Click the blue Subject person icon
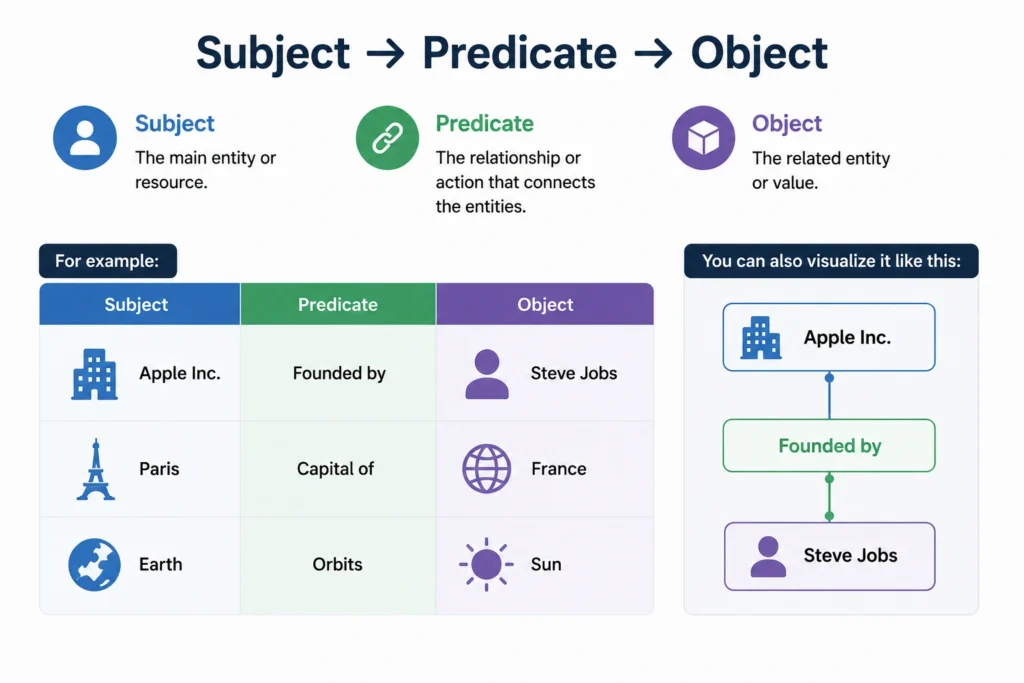The width and height of the screenshot is (1024, 683). click(x=85, y=138)
